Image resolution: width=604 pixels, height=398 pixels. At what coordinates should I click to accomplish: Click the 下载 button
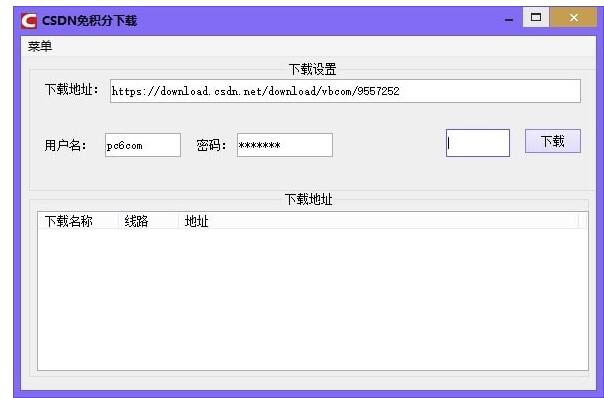[553, 141]
